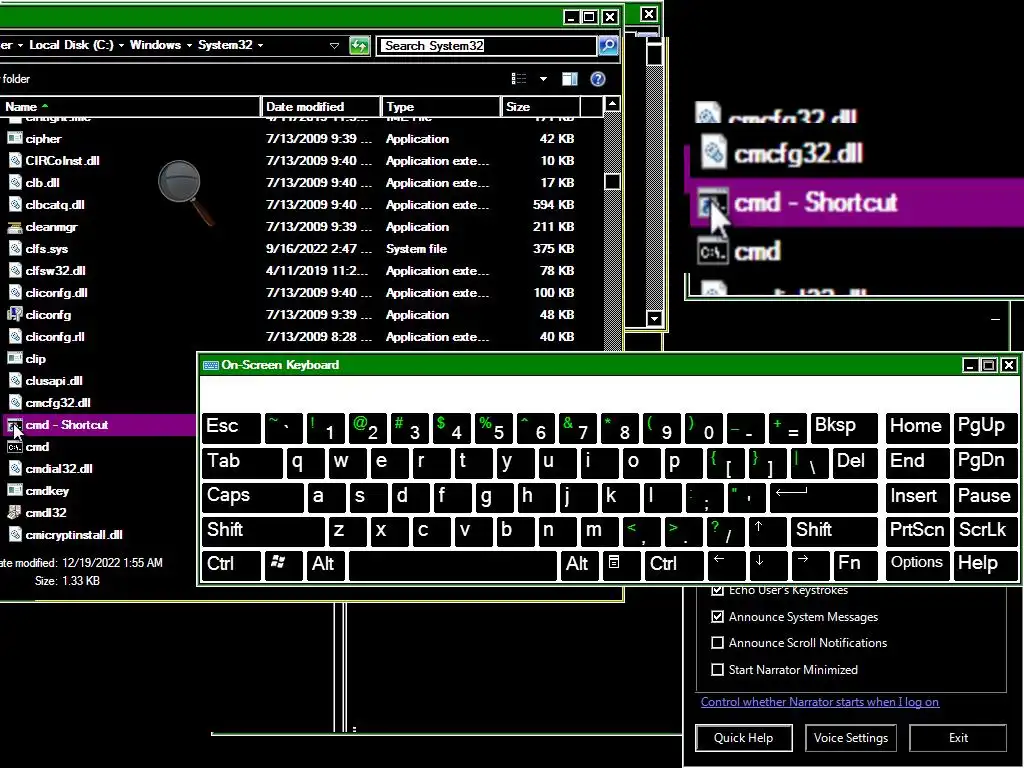Click the Bksp key on On-Screen Keyboard

tap(844, 428)
